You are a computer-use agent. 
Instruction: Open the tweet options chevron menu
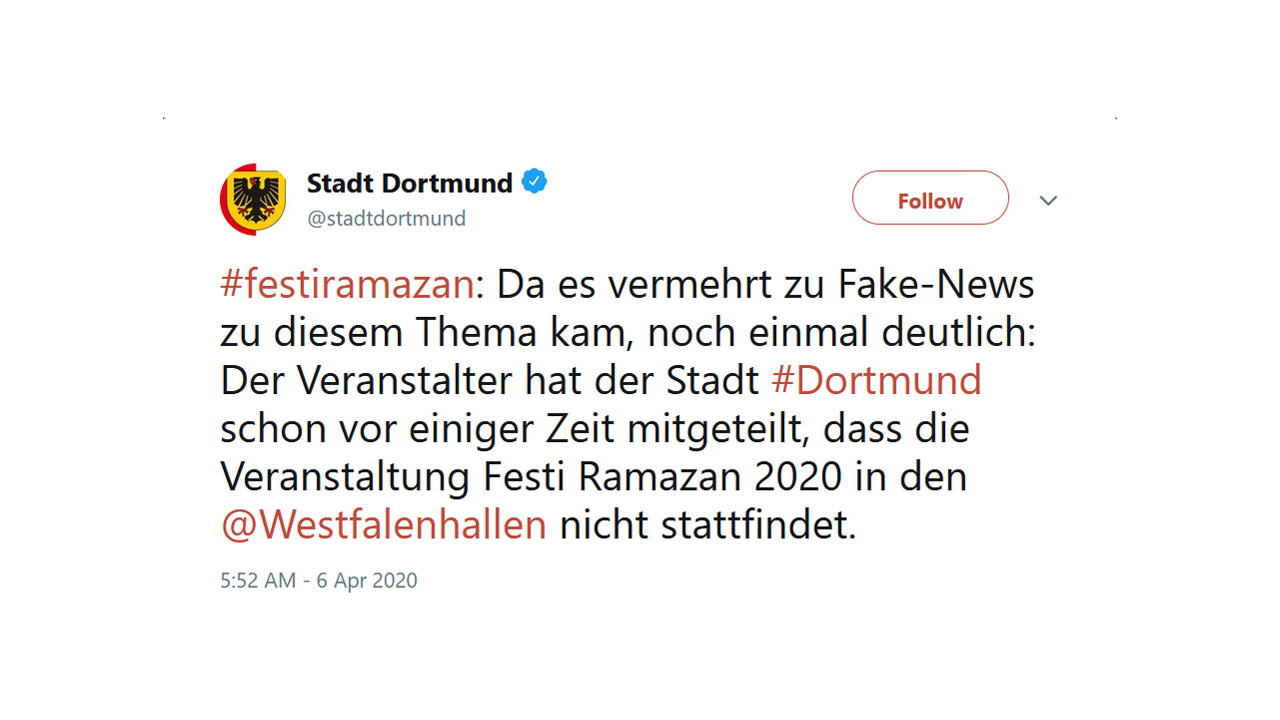click(1048, 200)
